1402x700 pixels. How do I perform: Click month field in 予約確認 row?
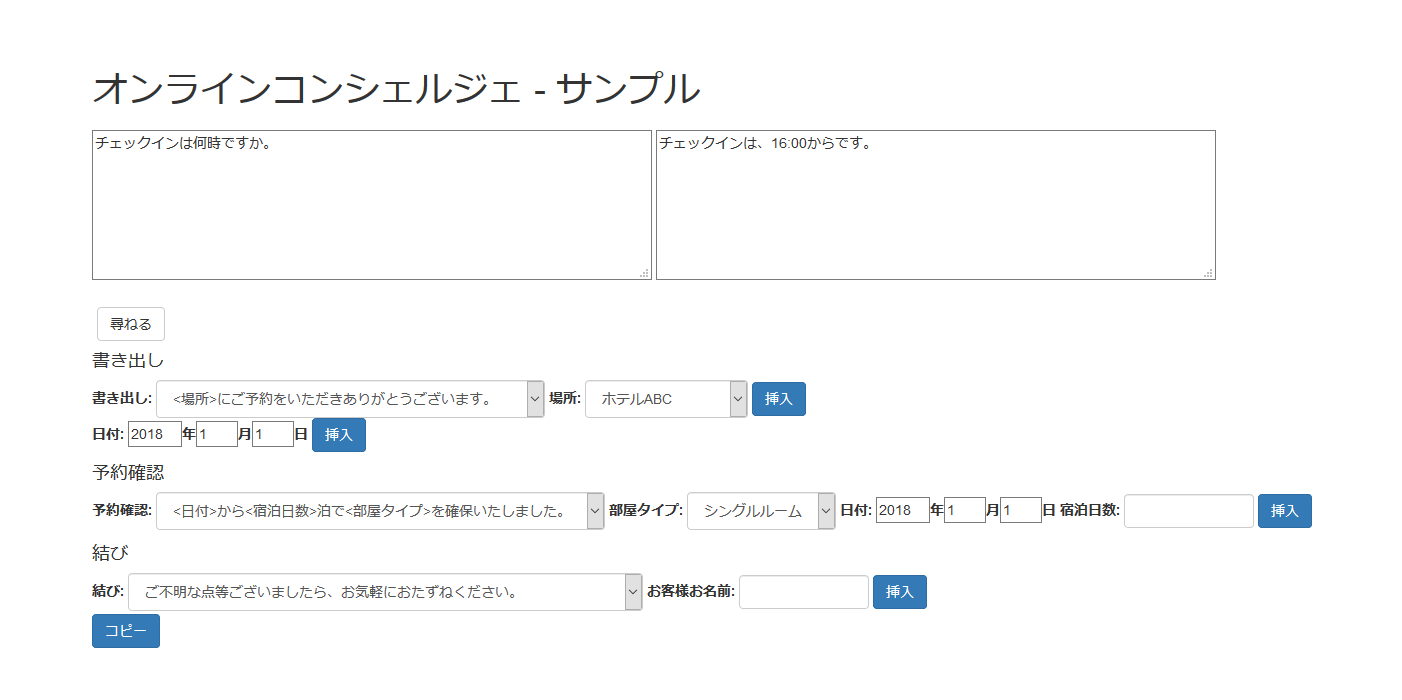pyautogui.click(x=965, y=511)
